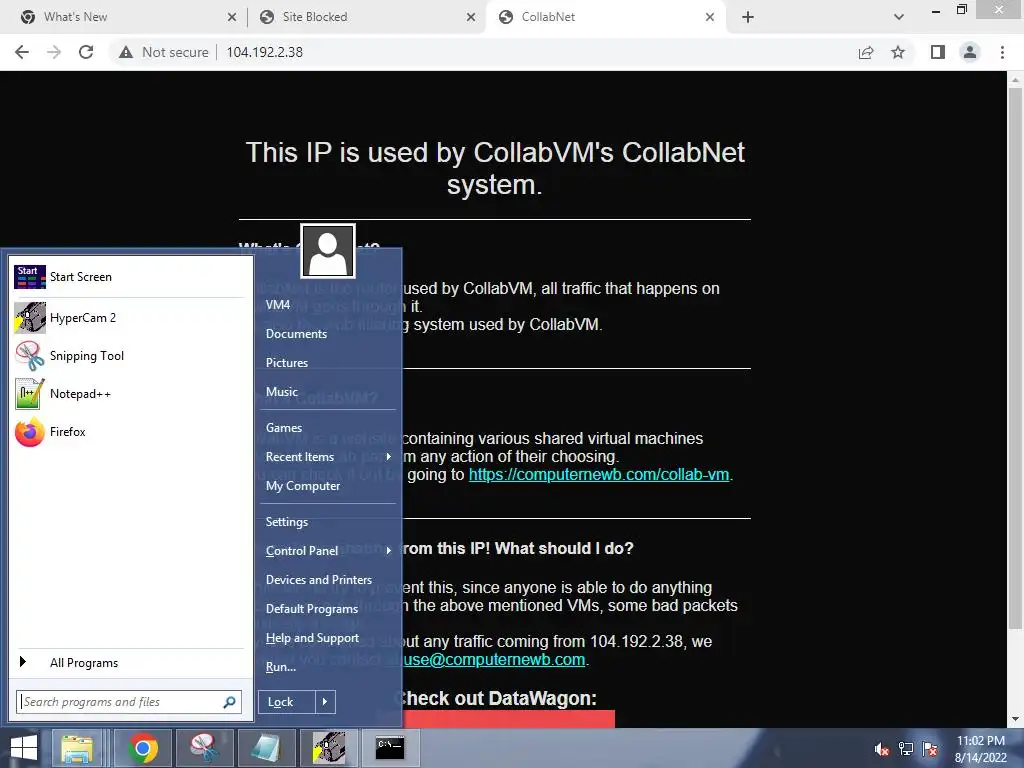Open Settings from Start menu
1024x768 pixels.
tap(287, 522)
